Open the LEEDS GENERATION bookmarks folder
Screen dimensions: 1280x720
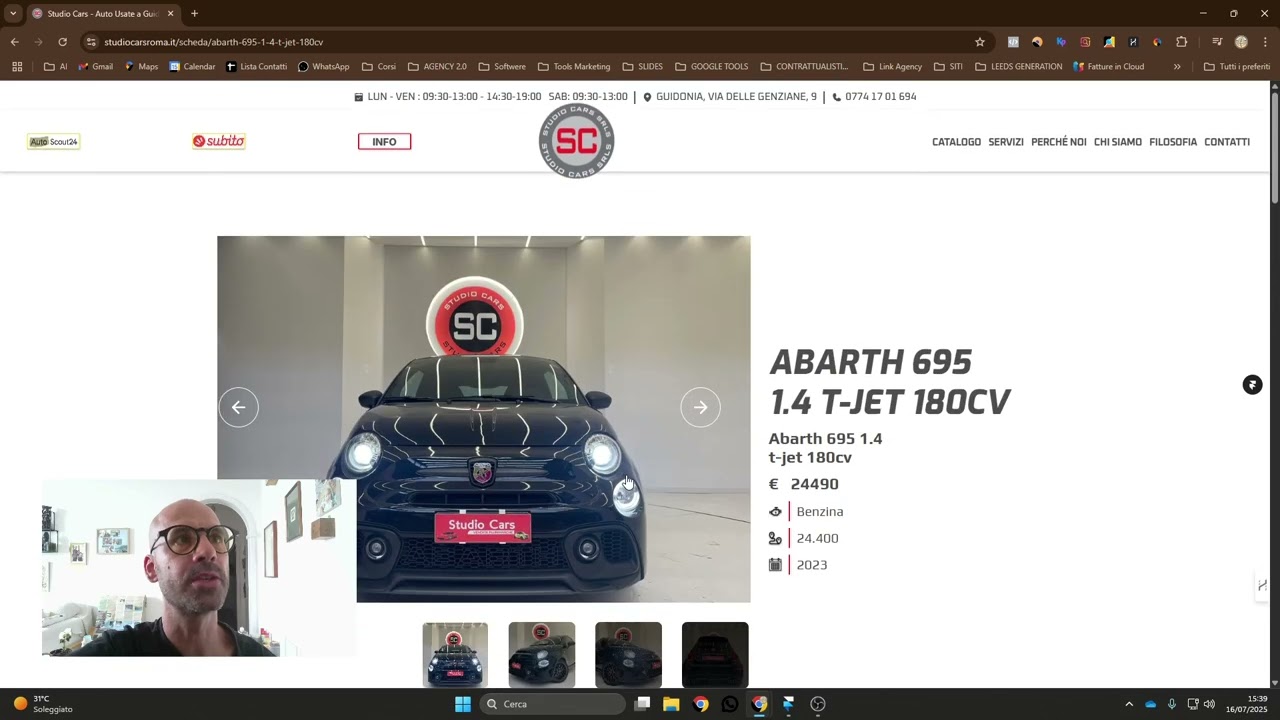click(1019, 67)
